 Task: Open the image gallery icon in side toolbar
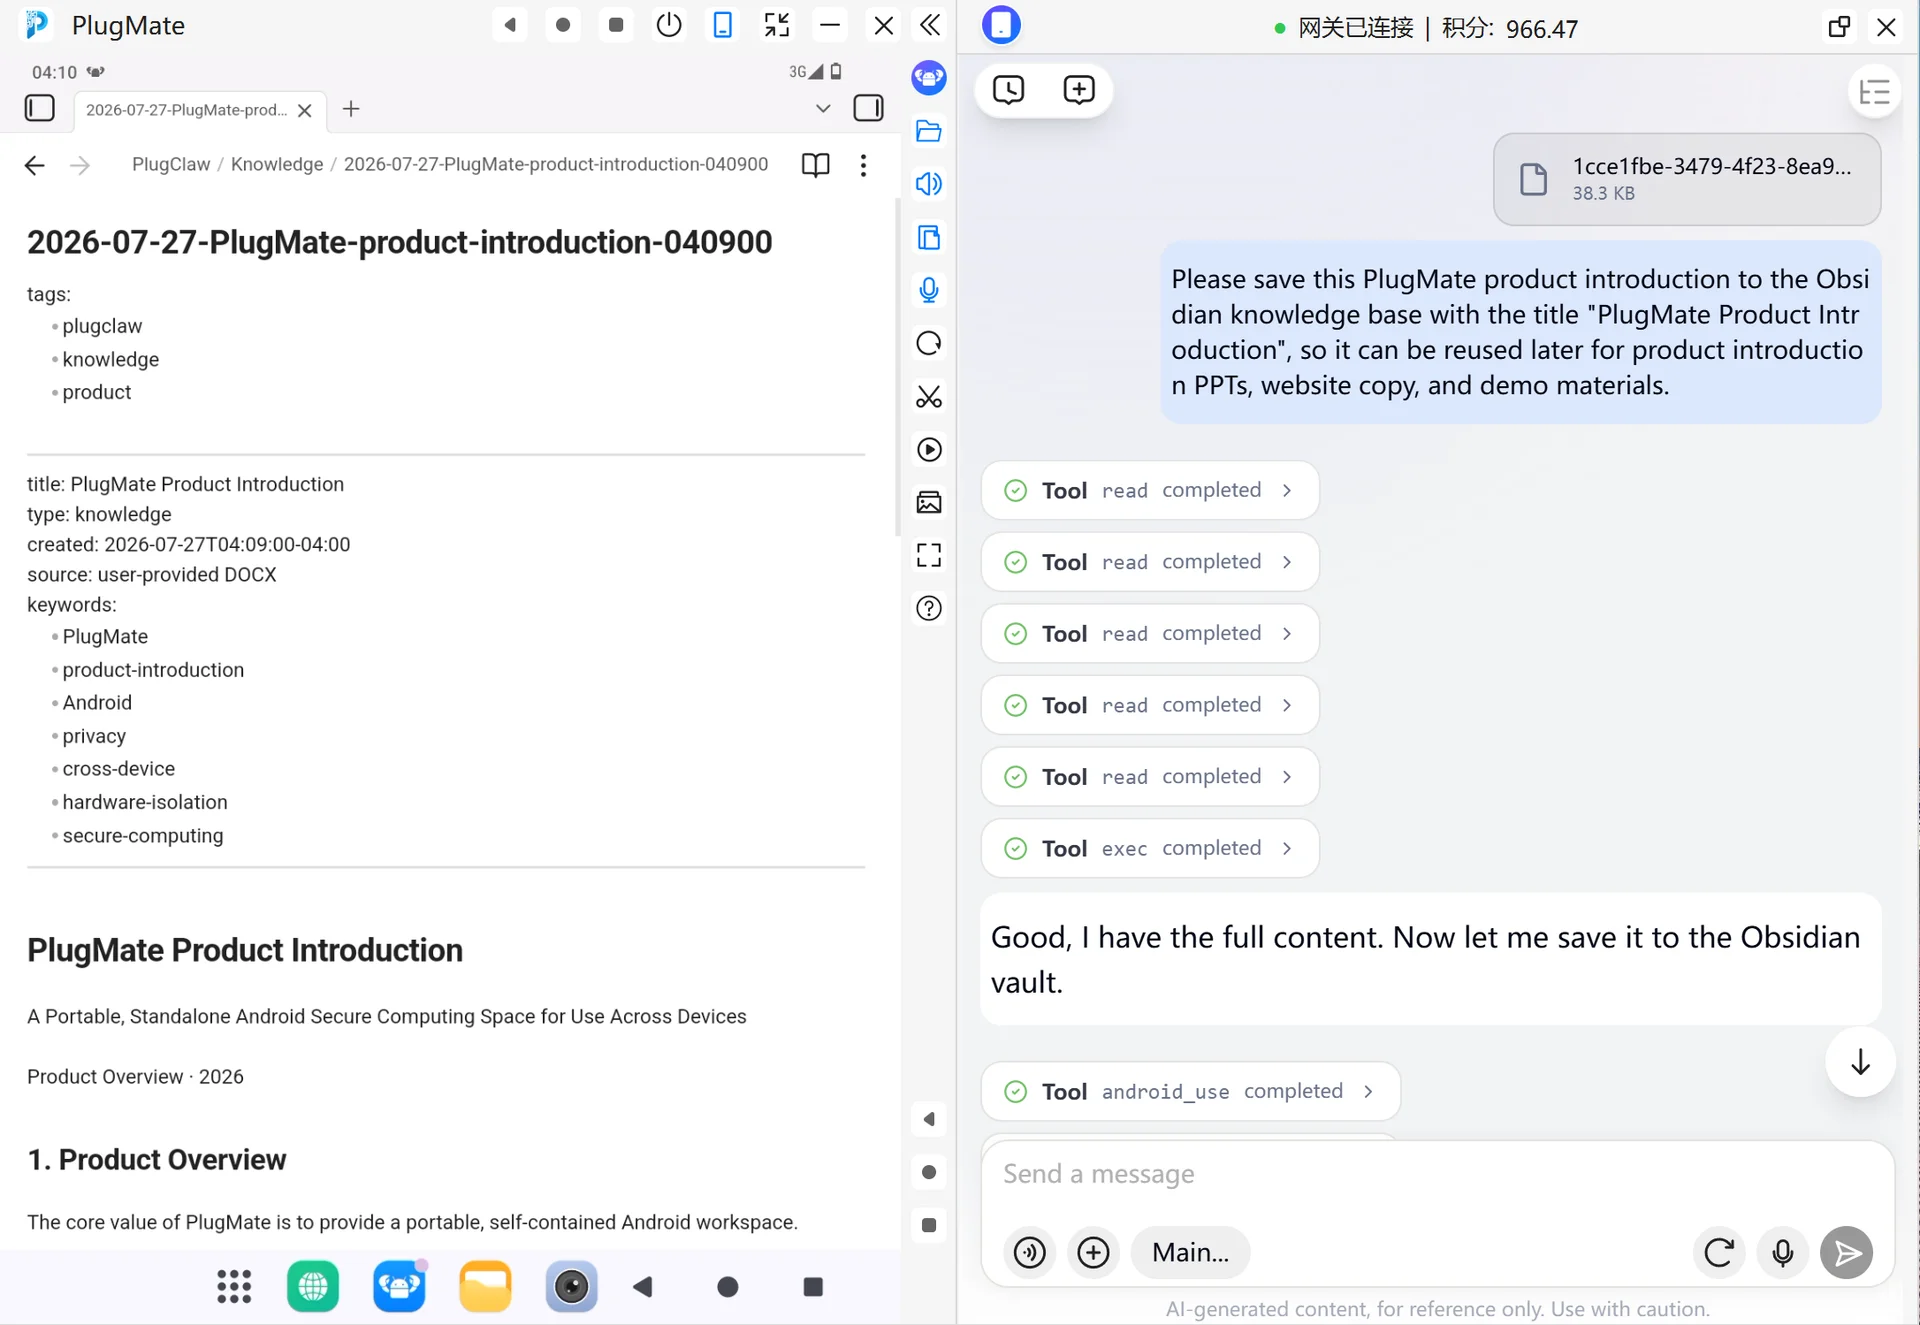click(x=929, y=502)
